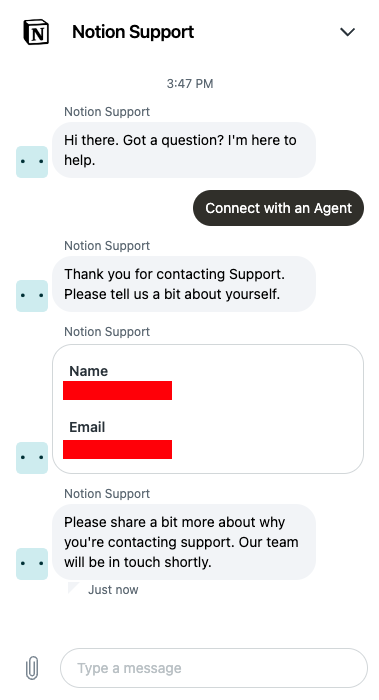Click bot avatar beside the Name/Email card
Screen dimensions: 379x700
coord(32,458)
